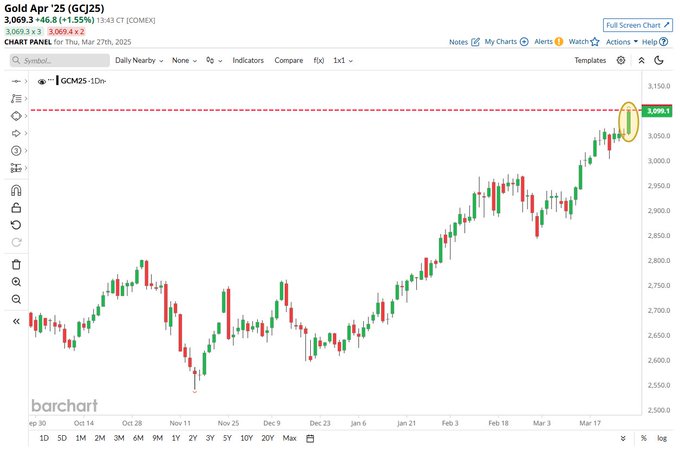Screen dimensions: 680x452
Task: Open the 1x1 grid layout dropdown
Action: point(343,60)
